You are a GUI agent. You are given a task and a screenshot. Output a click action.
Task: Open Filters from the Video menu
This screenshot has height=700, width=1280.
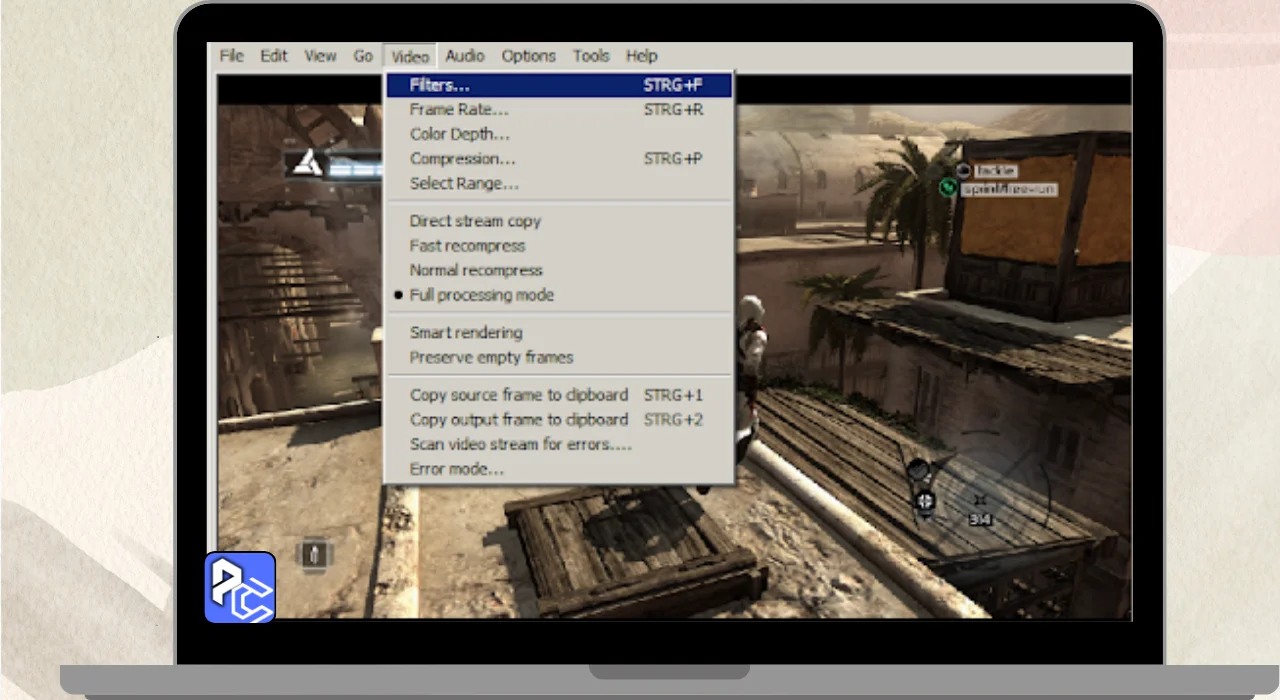[439, 85]
